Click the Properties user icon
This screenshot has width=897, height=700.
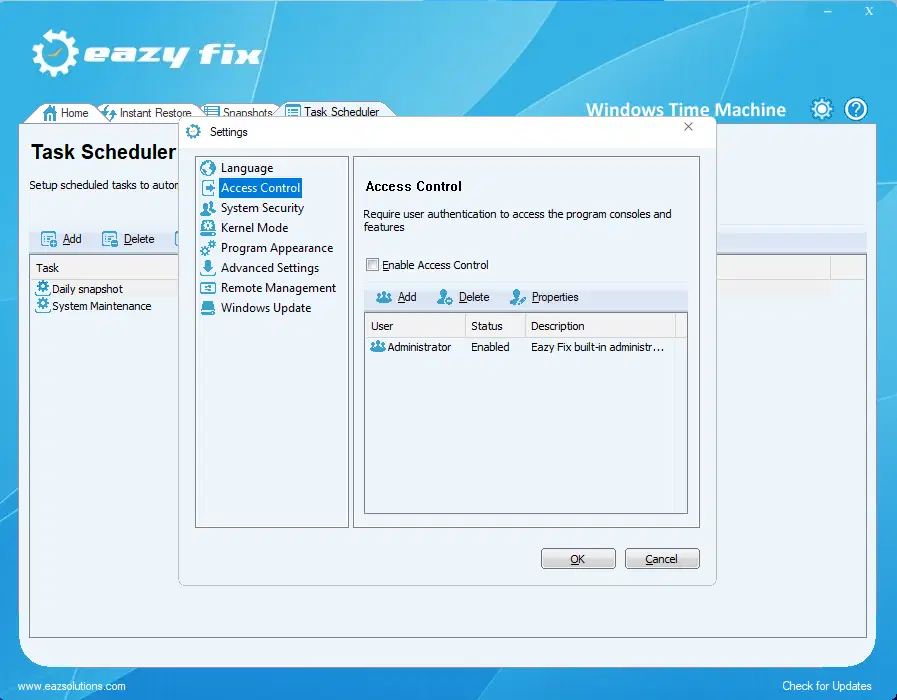518,297
